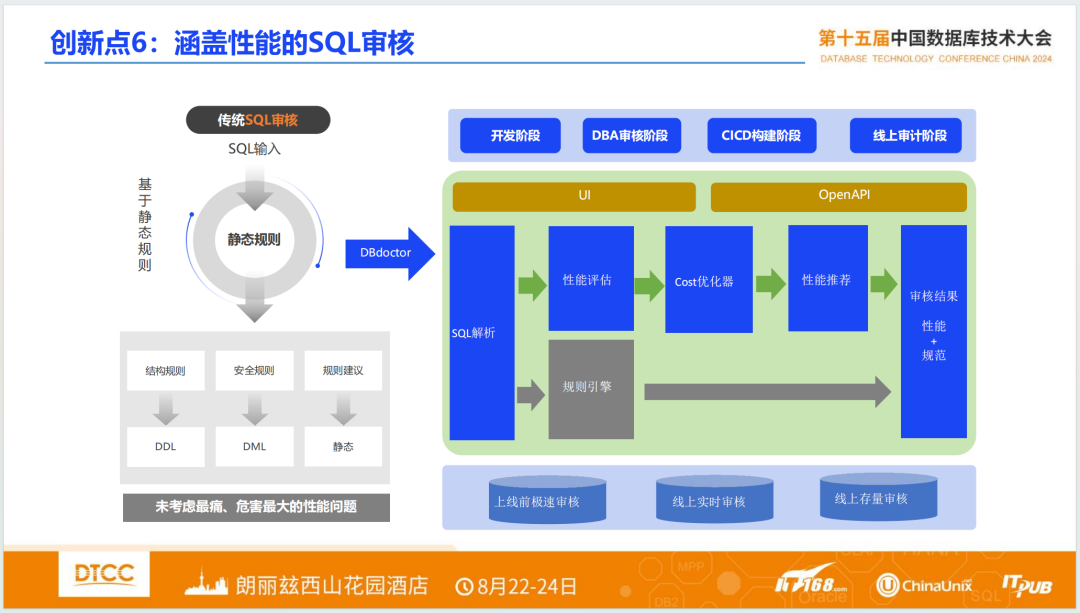The height and width of the screenshot is (613, 1080).
Task: Click the 规则建议 box
Action: (343, 371)
